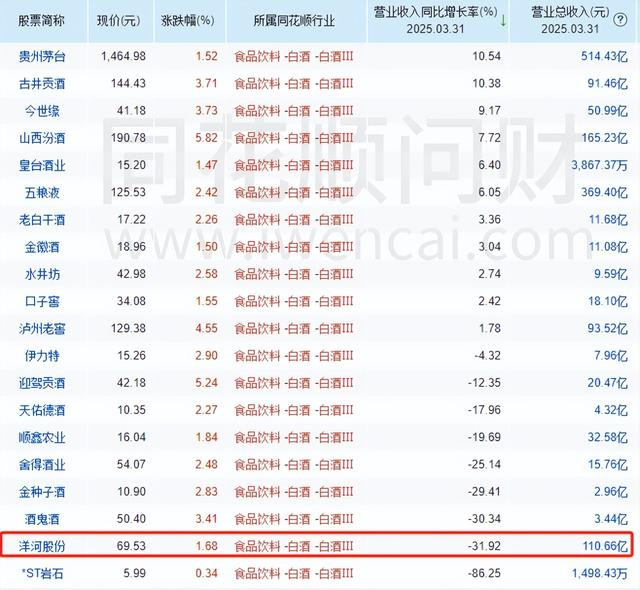The width and height of the screenshot is (640, 590).
Task: Click 所属同花顺行业 column header
Action: [x=294, y=20]
